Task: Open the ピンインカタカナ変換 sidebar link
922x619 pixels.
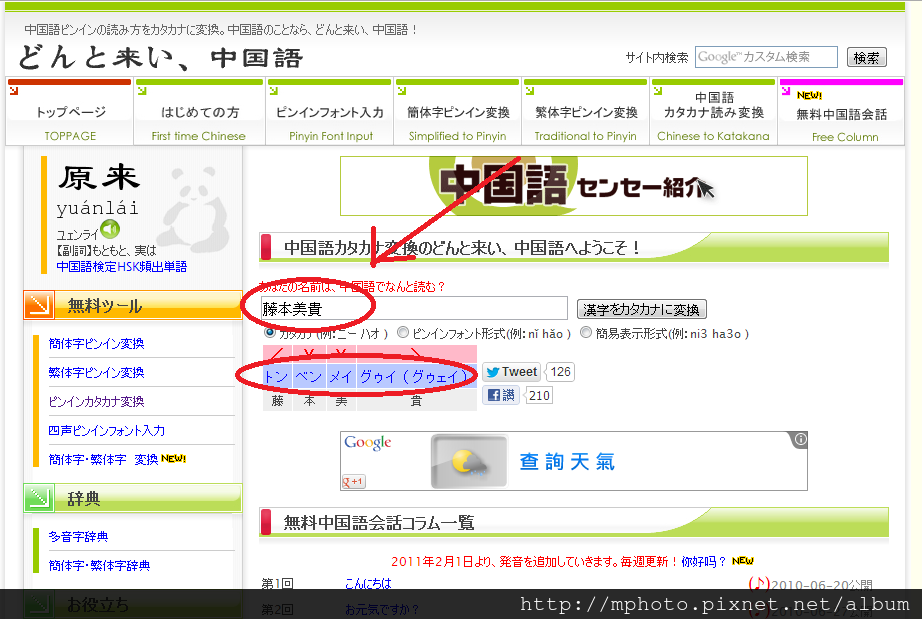Action: pos(96,401)
